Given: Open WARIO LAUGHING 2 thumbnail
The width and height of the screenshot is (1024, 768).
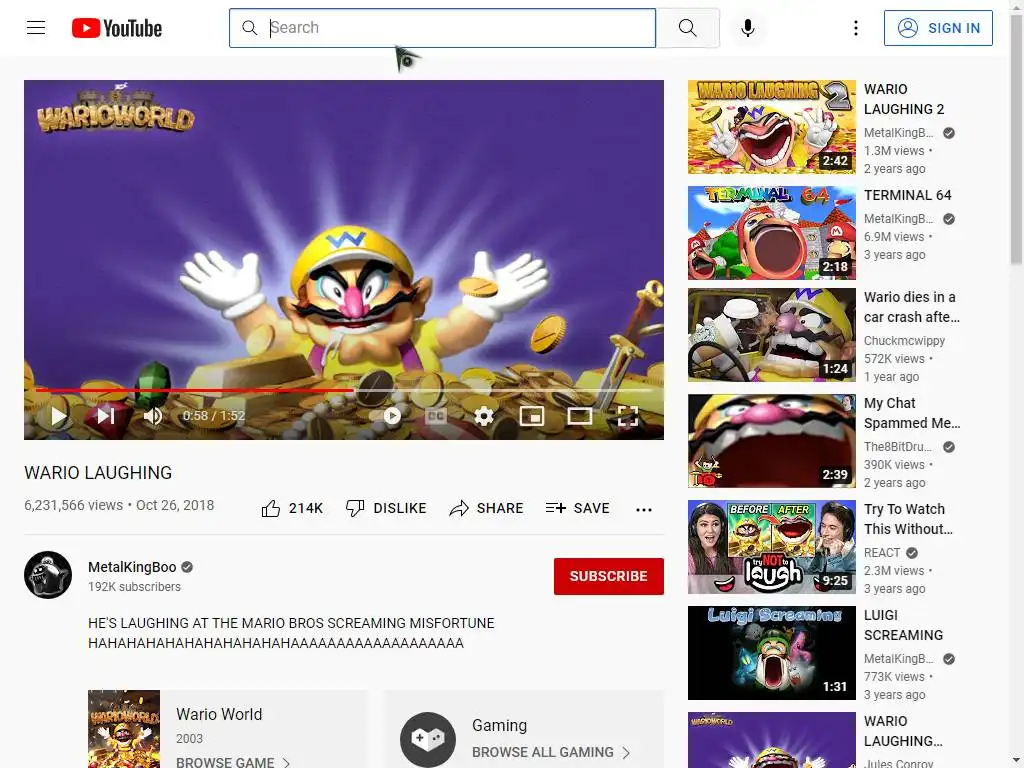Looking at the screenshot, I should [771, 127].
